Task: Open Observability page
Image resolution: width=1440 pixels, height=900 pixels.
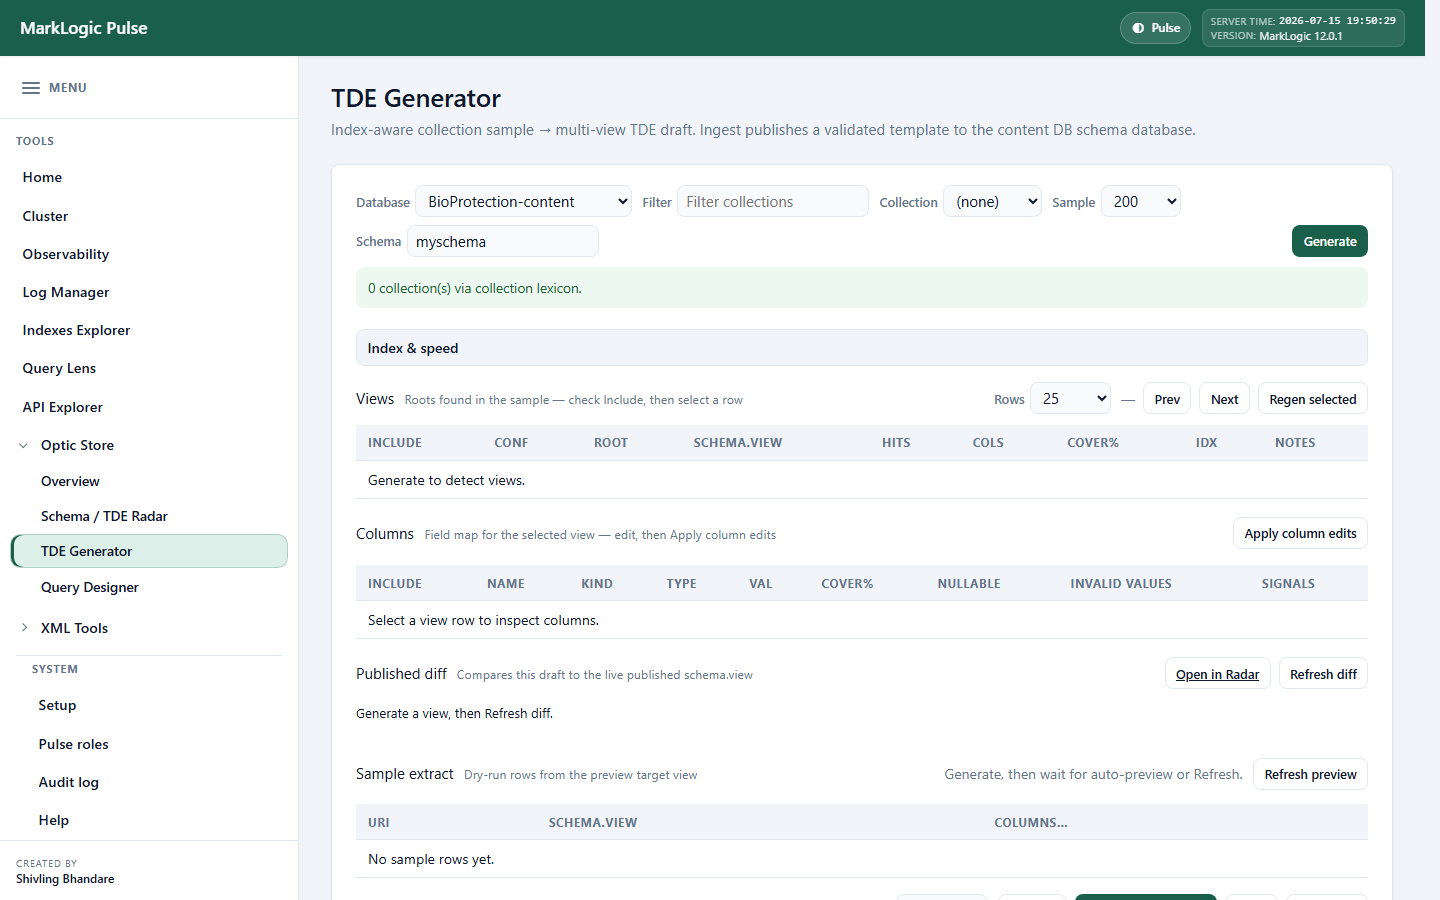Action: [x=65, y=254]
